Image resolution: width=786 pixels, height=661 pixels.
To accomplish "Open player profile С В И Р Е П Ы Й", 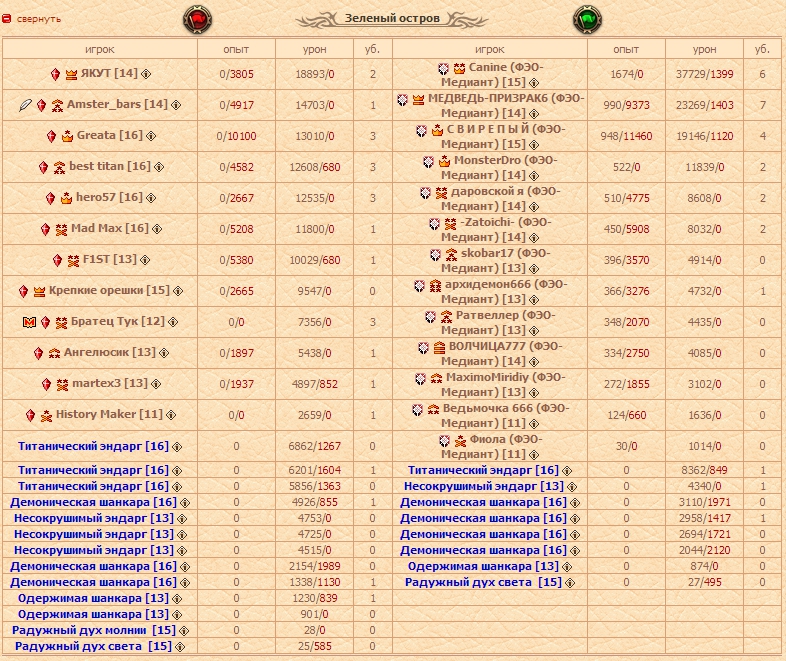I will point(503,137).
